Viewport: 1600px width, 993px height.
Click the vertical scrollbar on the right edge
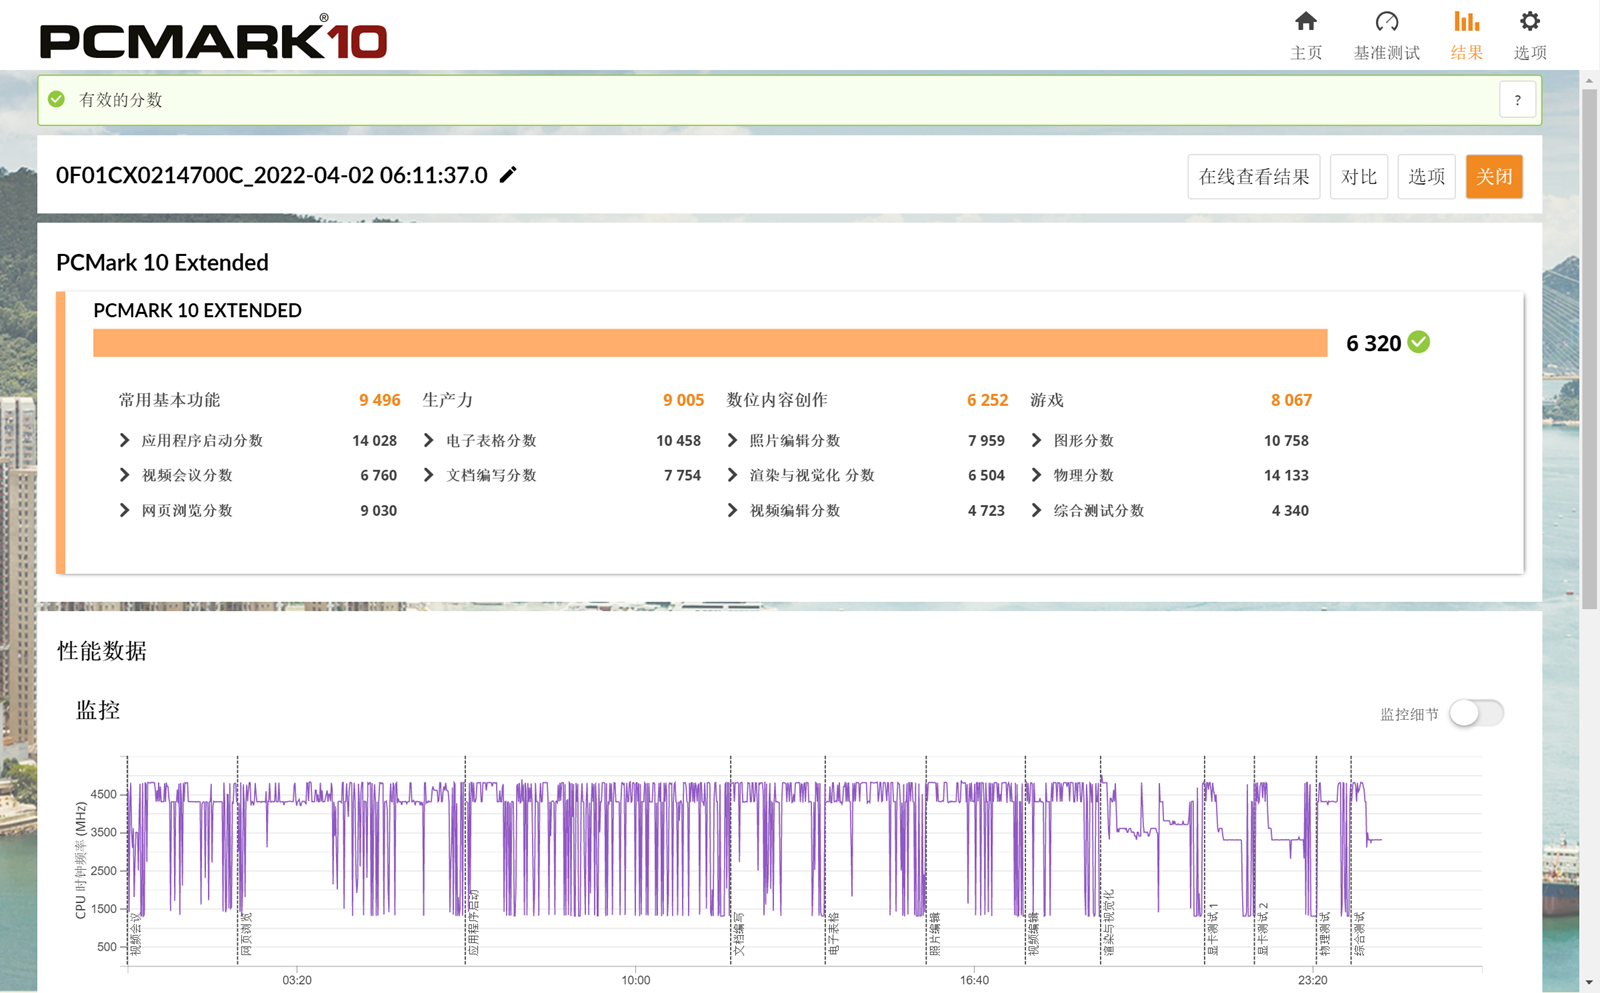[x=1589, y=348]
